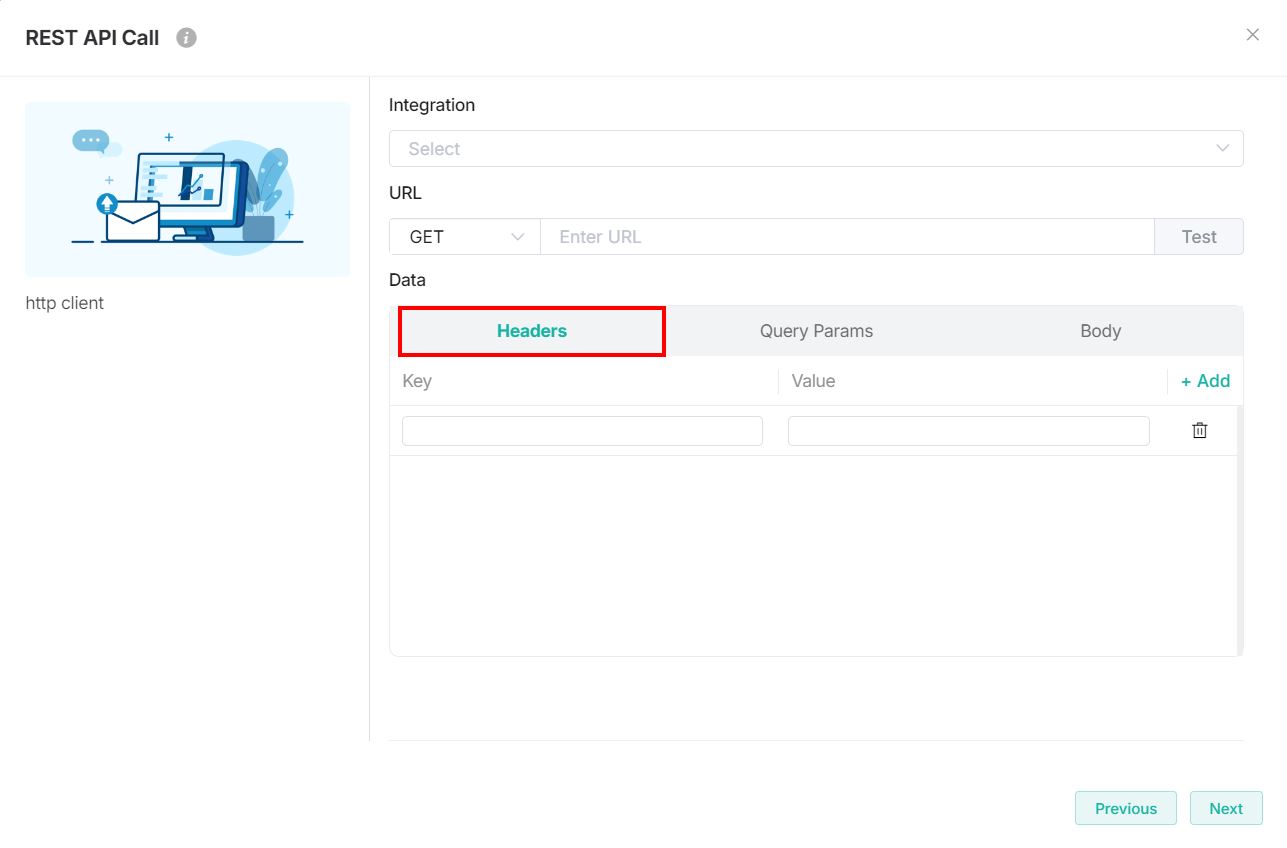Click the http client illustration image
Image resolution: width=1287 pixels, height=848 pixels.
click(188, 190)
